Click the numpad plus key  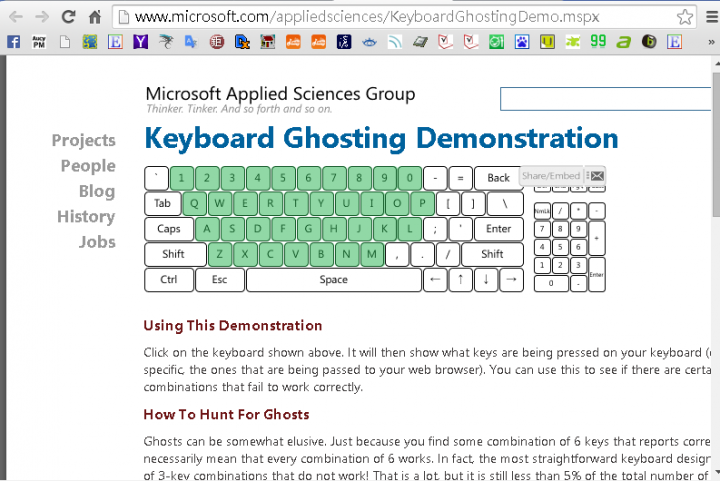point(597,238)
